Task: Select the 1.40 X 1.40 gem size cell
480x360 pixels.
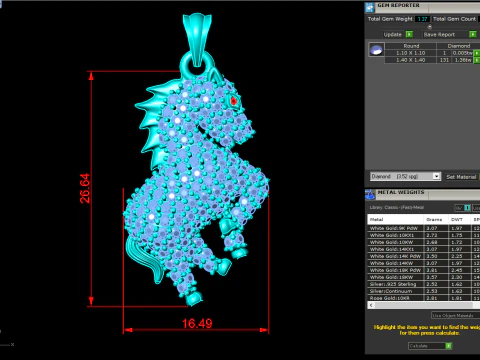Action: (410, 60)
